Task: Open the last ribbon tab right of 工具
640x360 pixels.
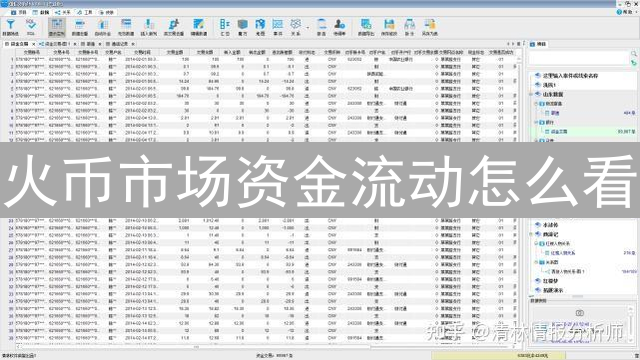Action: (x=107, y=13)
